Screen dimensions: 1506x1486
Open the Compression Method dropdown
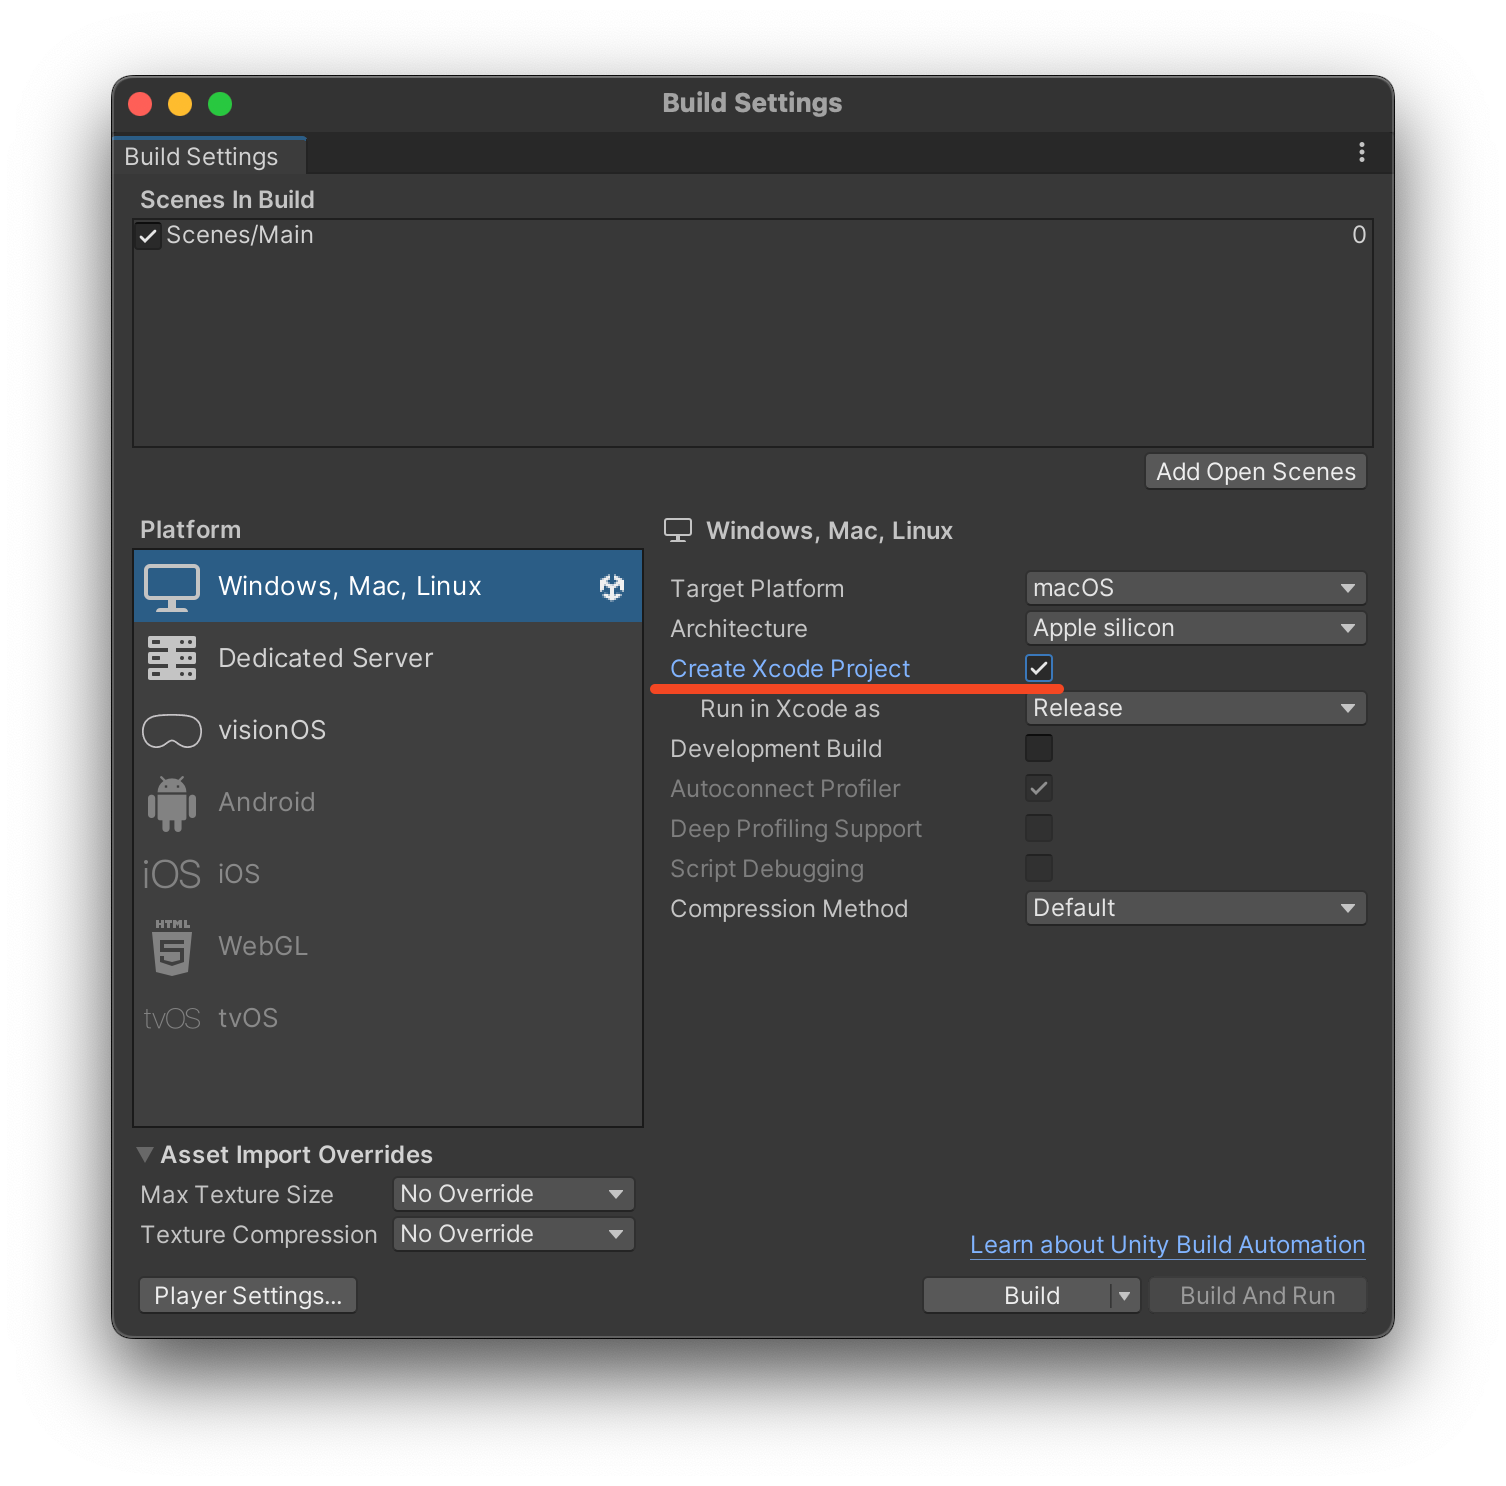1195,908
